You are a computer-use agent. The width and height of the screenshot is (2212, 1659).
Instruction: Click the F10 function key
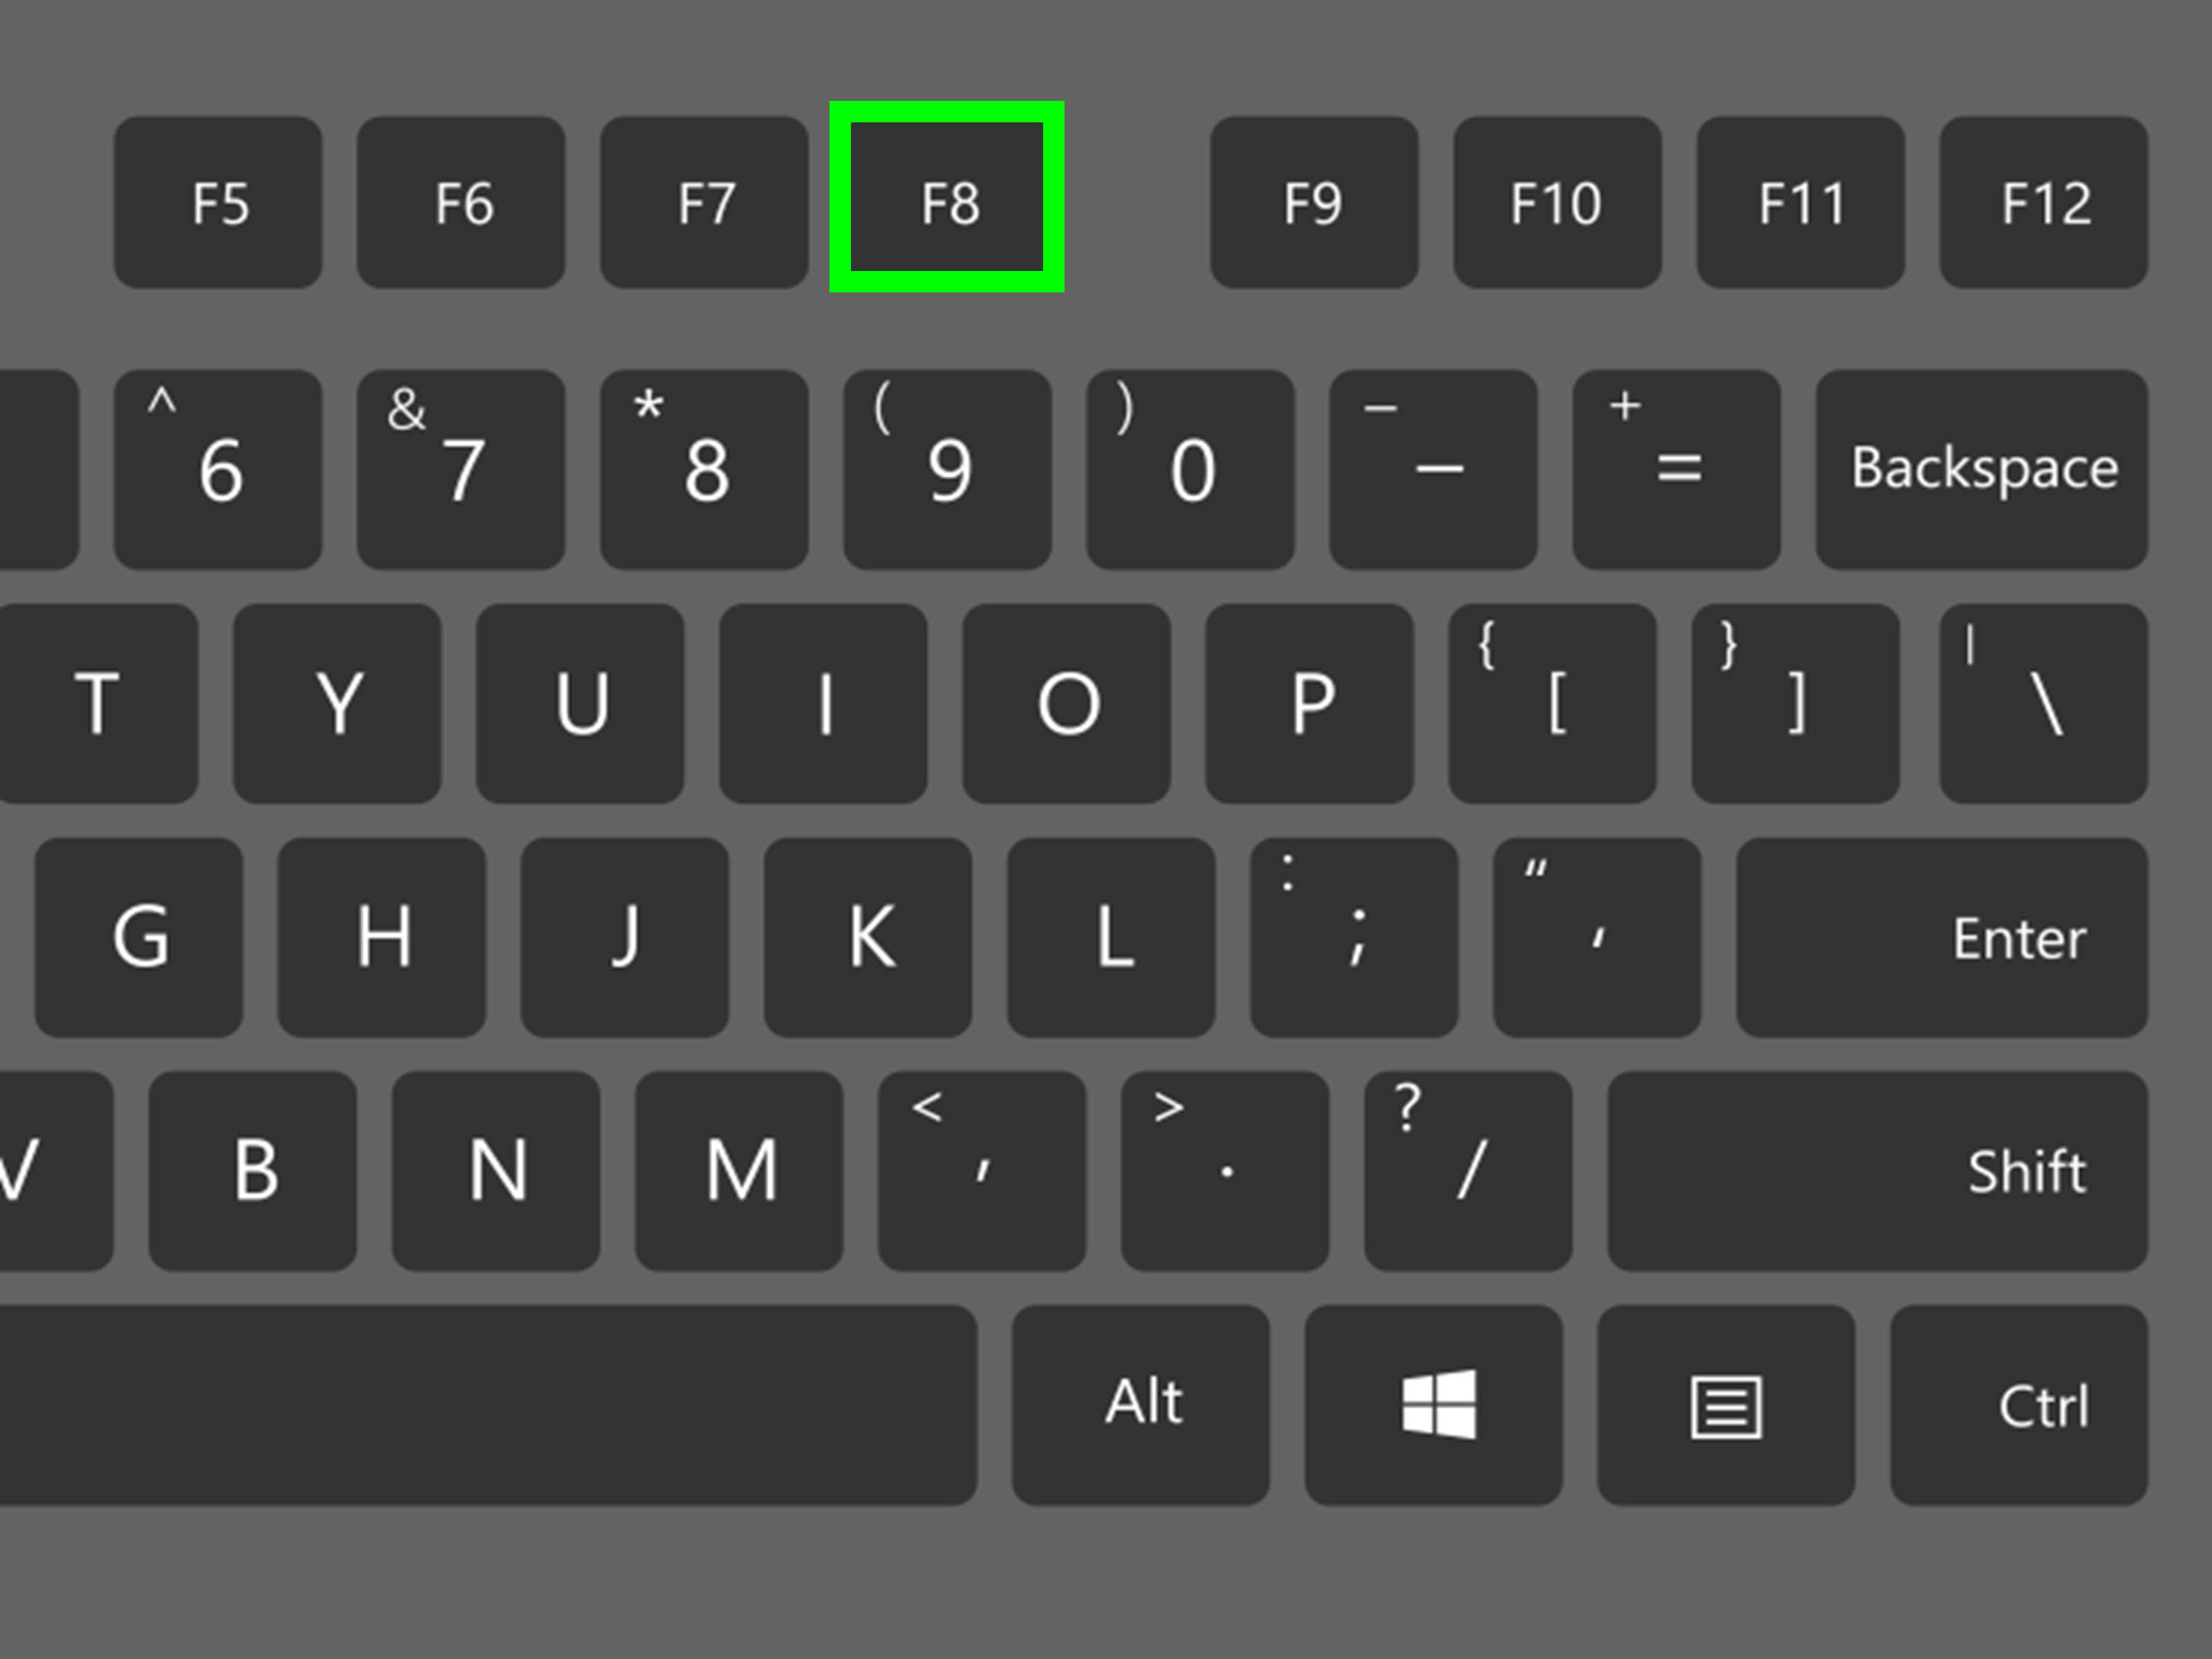tap(1557, 202)
